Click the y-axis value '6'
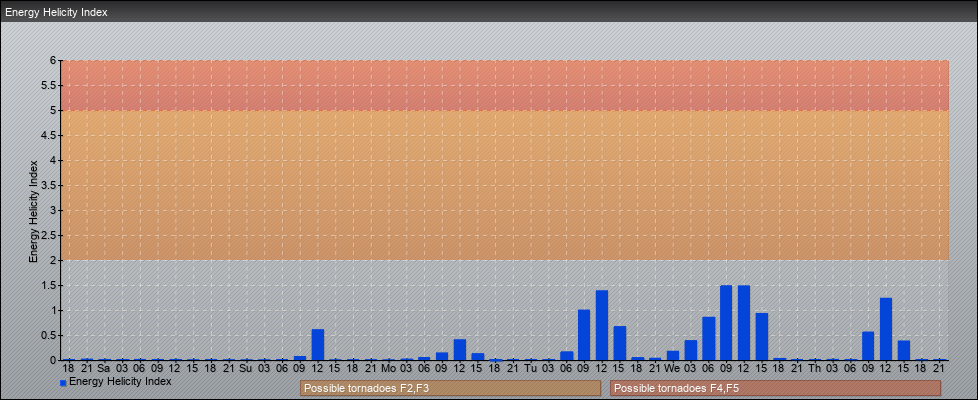Image resolution: width=978 pixels, height=400 pixels. click(x=54, y=61)
